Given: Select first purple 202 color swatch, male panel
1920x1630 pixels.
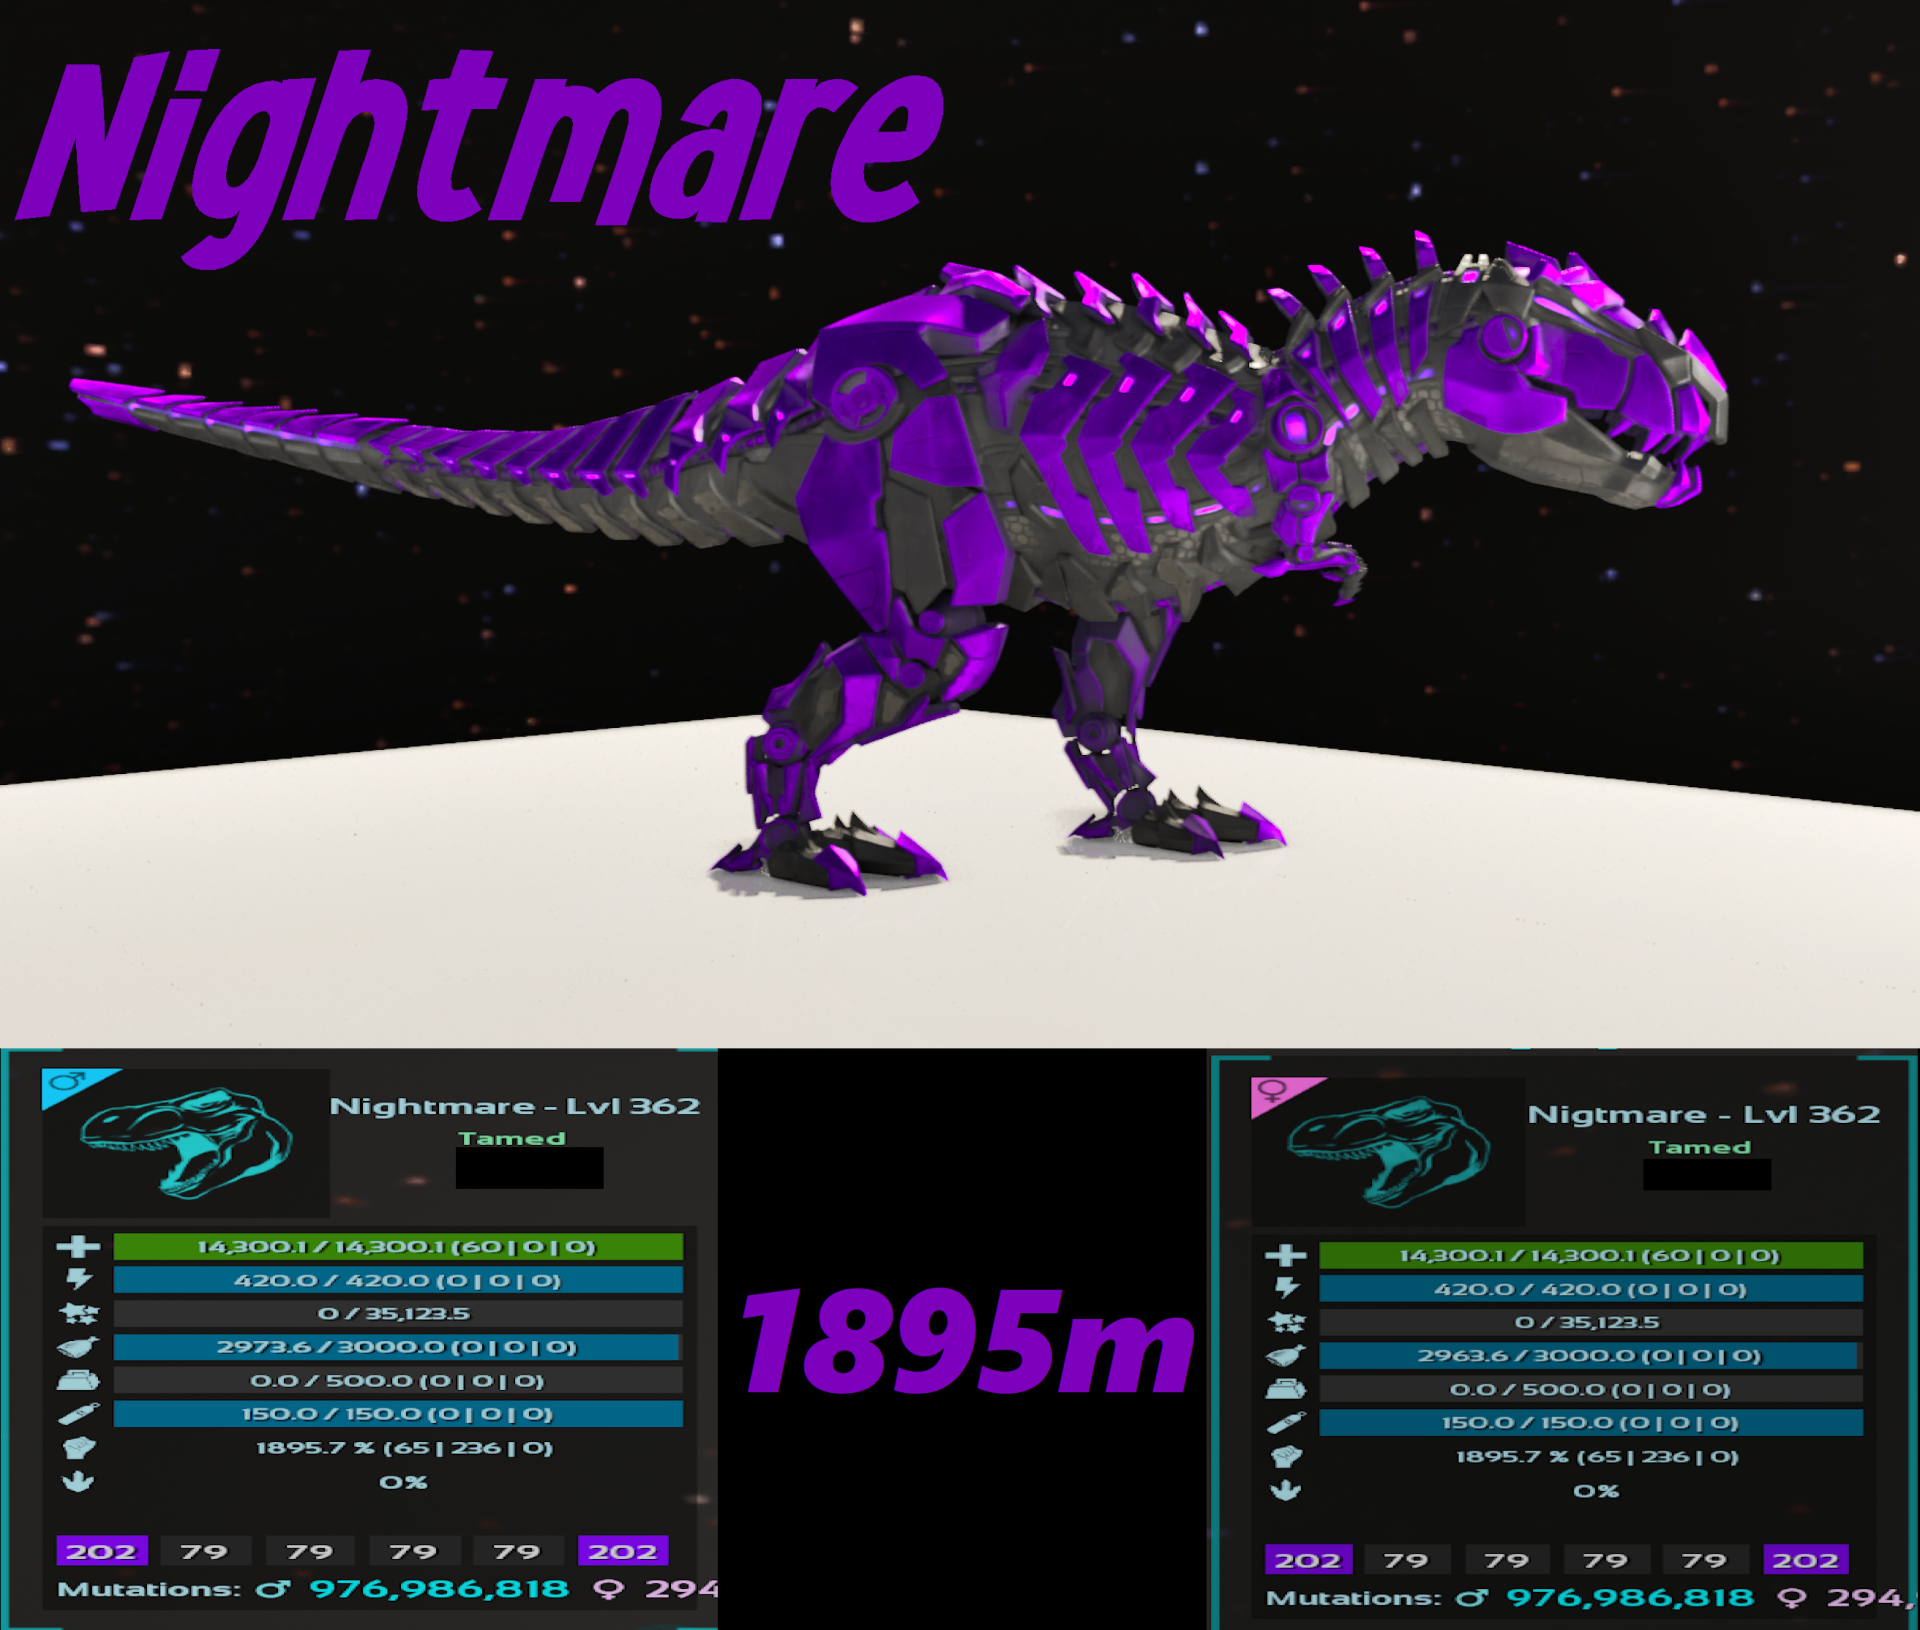Looking at the screenshot, I should (101, 1551).
